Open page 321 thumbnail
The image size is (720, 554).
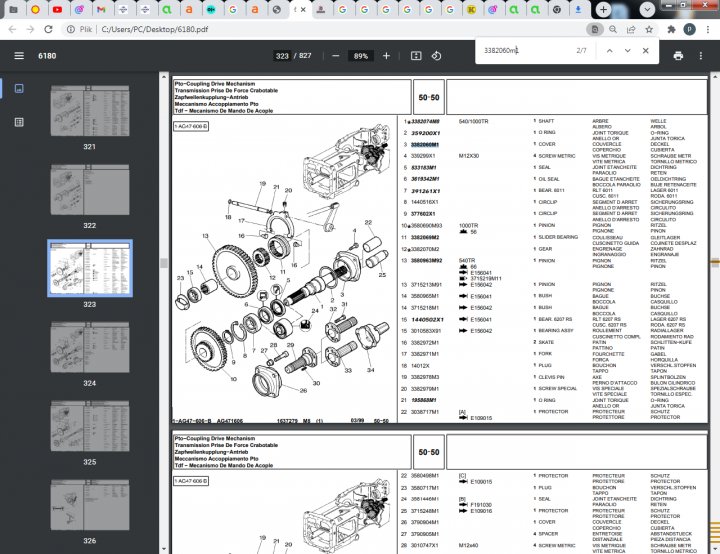[x=90, y=111]
